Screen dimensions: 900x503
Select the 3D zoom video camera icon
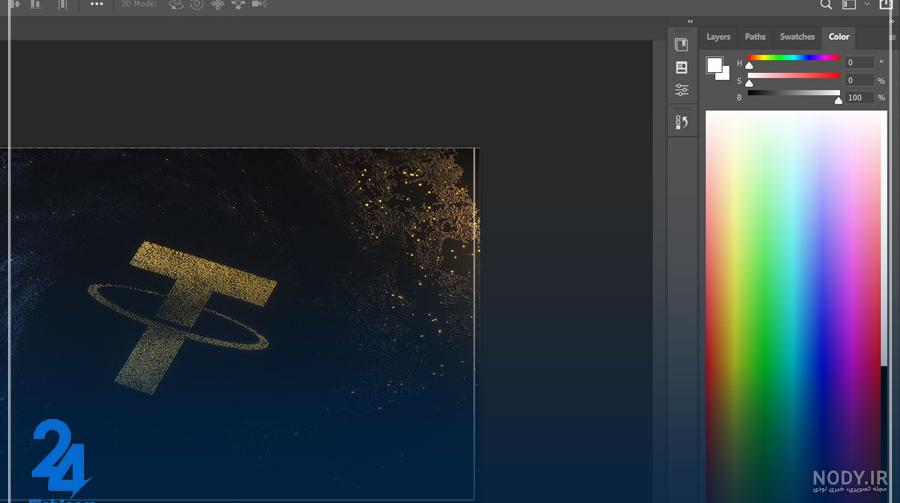click(259, 4)
